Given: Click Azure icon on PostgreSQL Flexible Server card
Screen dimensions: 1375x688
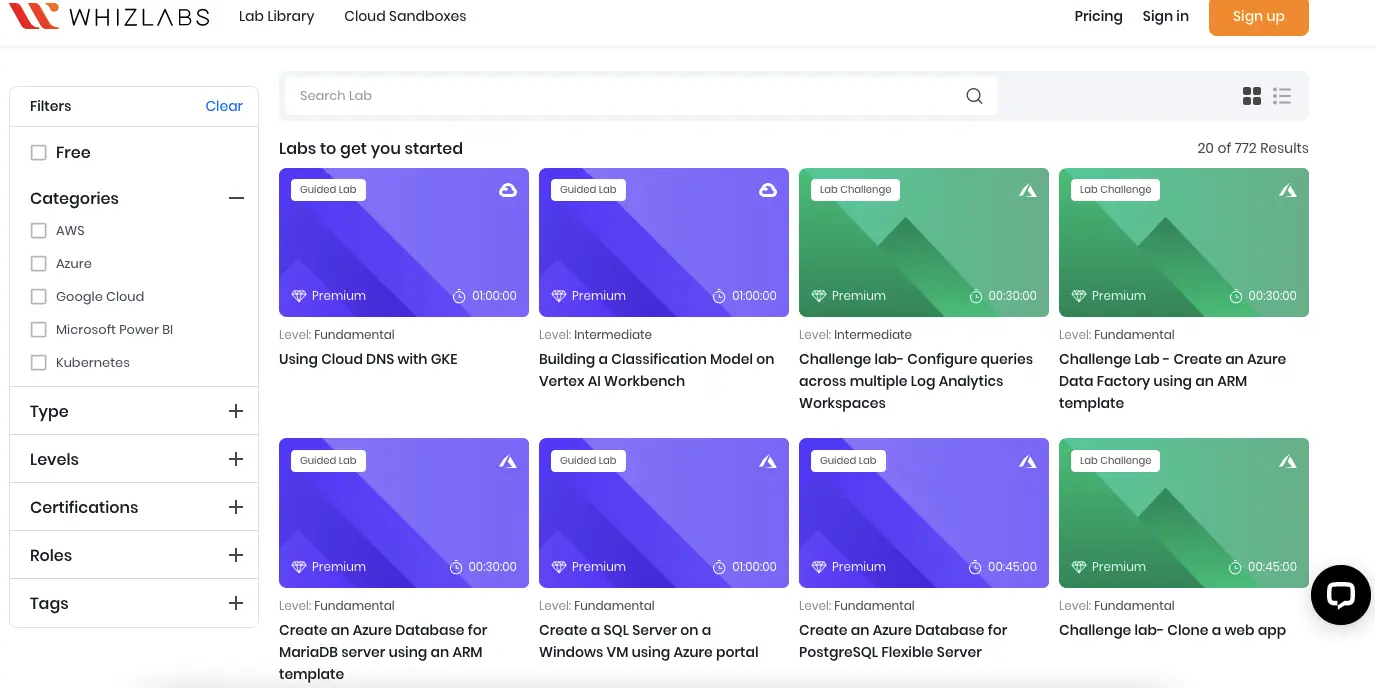Looking at the screenshot, I should [x=1028, y=461].
